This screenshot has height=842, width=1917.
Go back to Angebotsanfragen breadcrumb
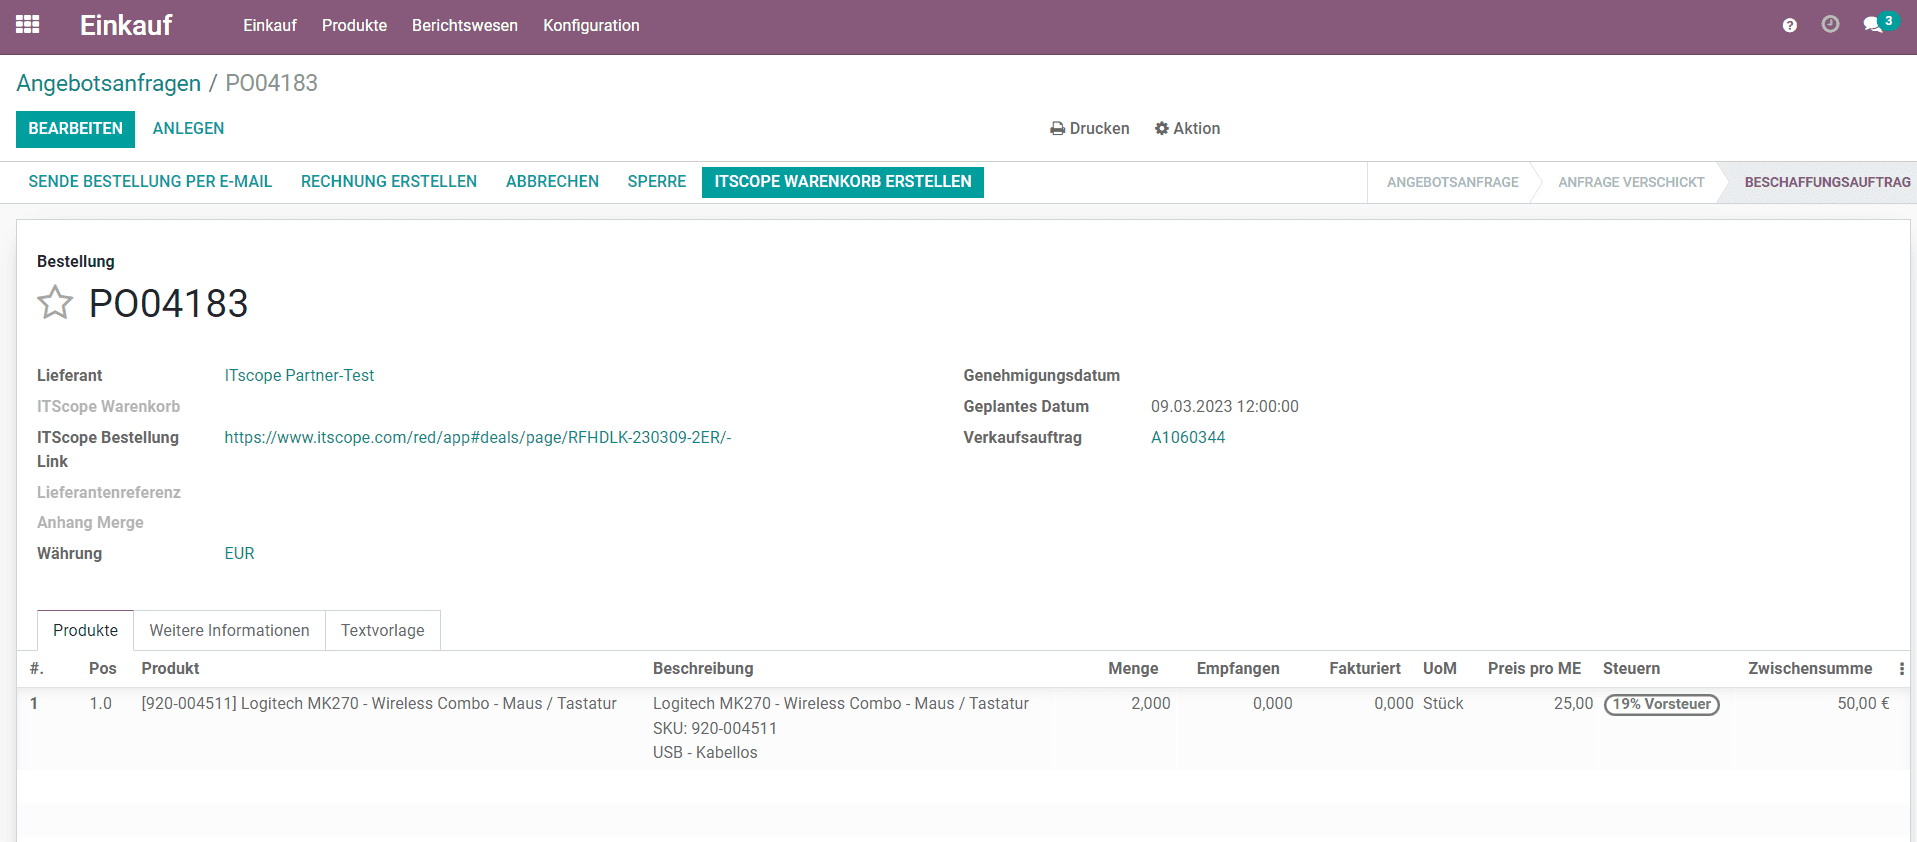pos(108,84)
